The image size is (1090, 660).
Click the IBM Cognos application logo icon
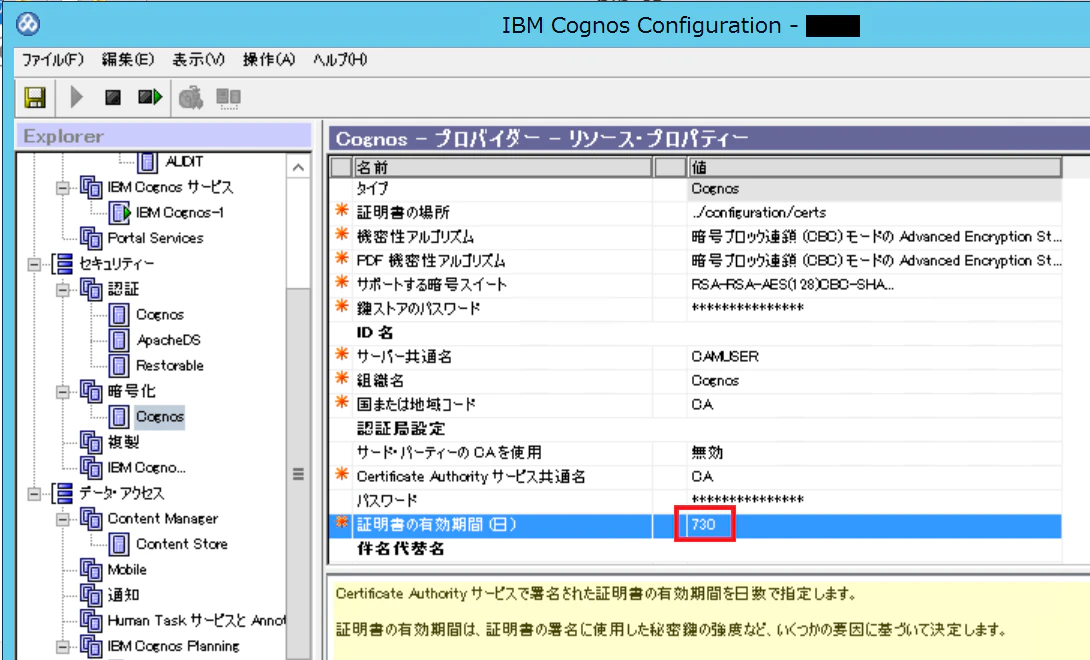(28, 24)
